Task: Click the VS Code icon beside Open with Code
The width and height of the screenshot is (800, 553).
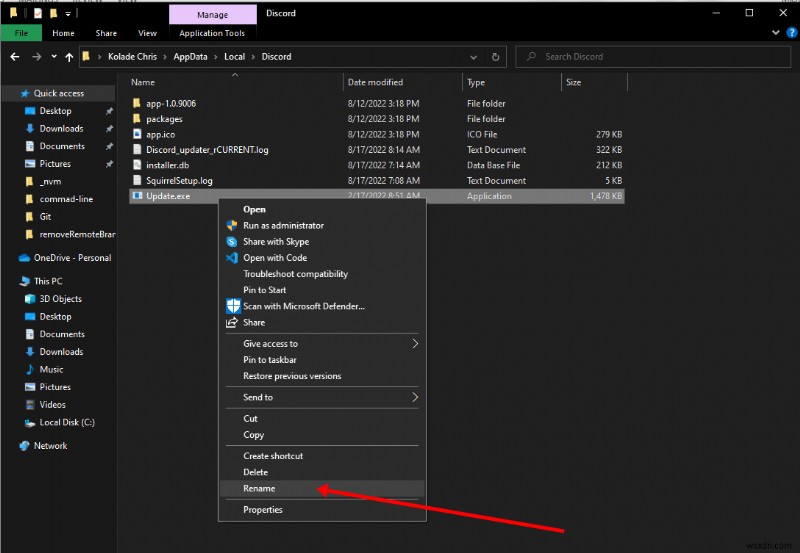Action: 232,258
